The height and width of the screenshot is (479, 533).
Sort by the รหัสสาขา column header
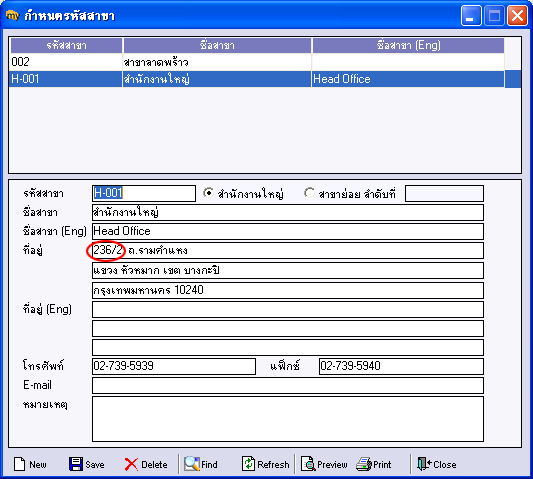pyautogui.click(x=66, y=45)
